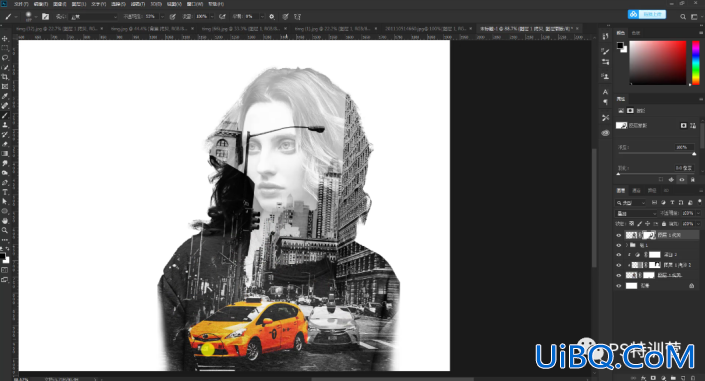Lock transparent pixels in Layers panel

(631, 224)
